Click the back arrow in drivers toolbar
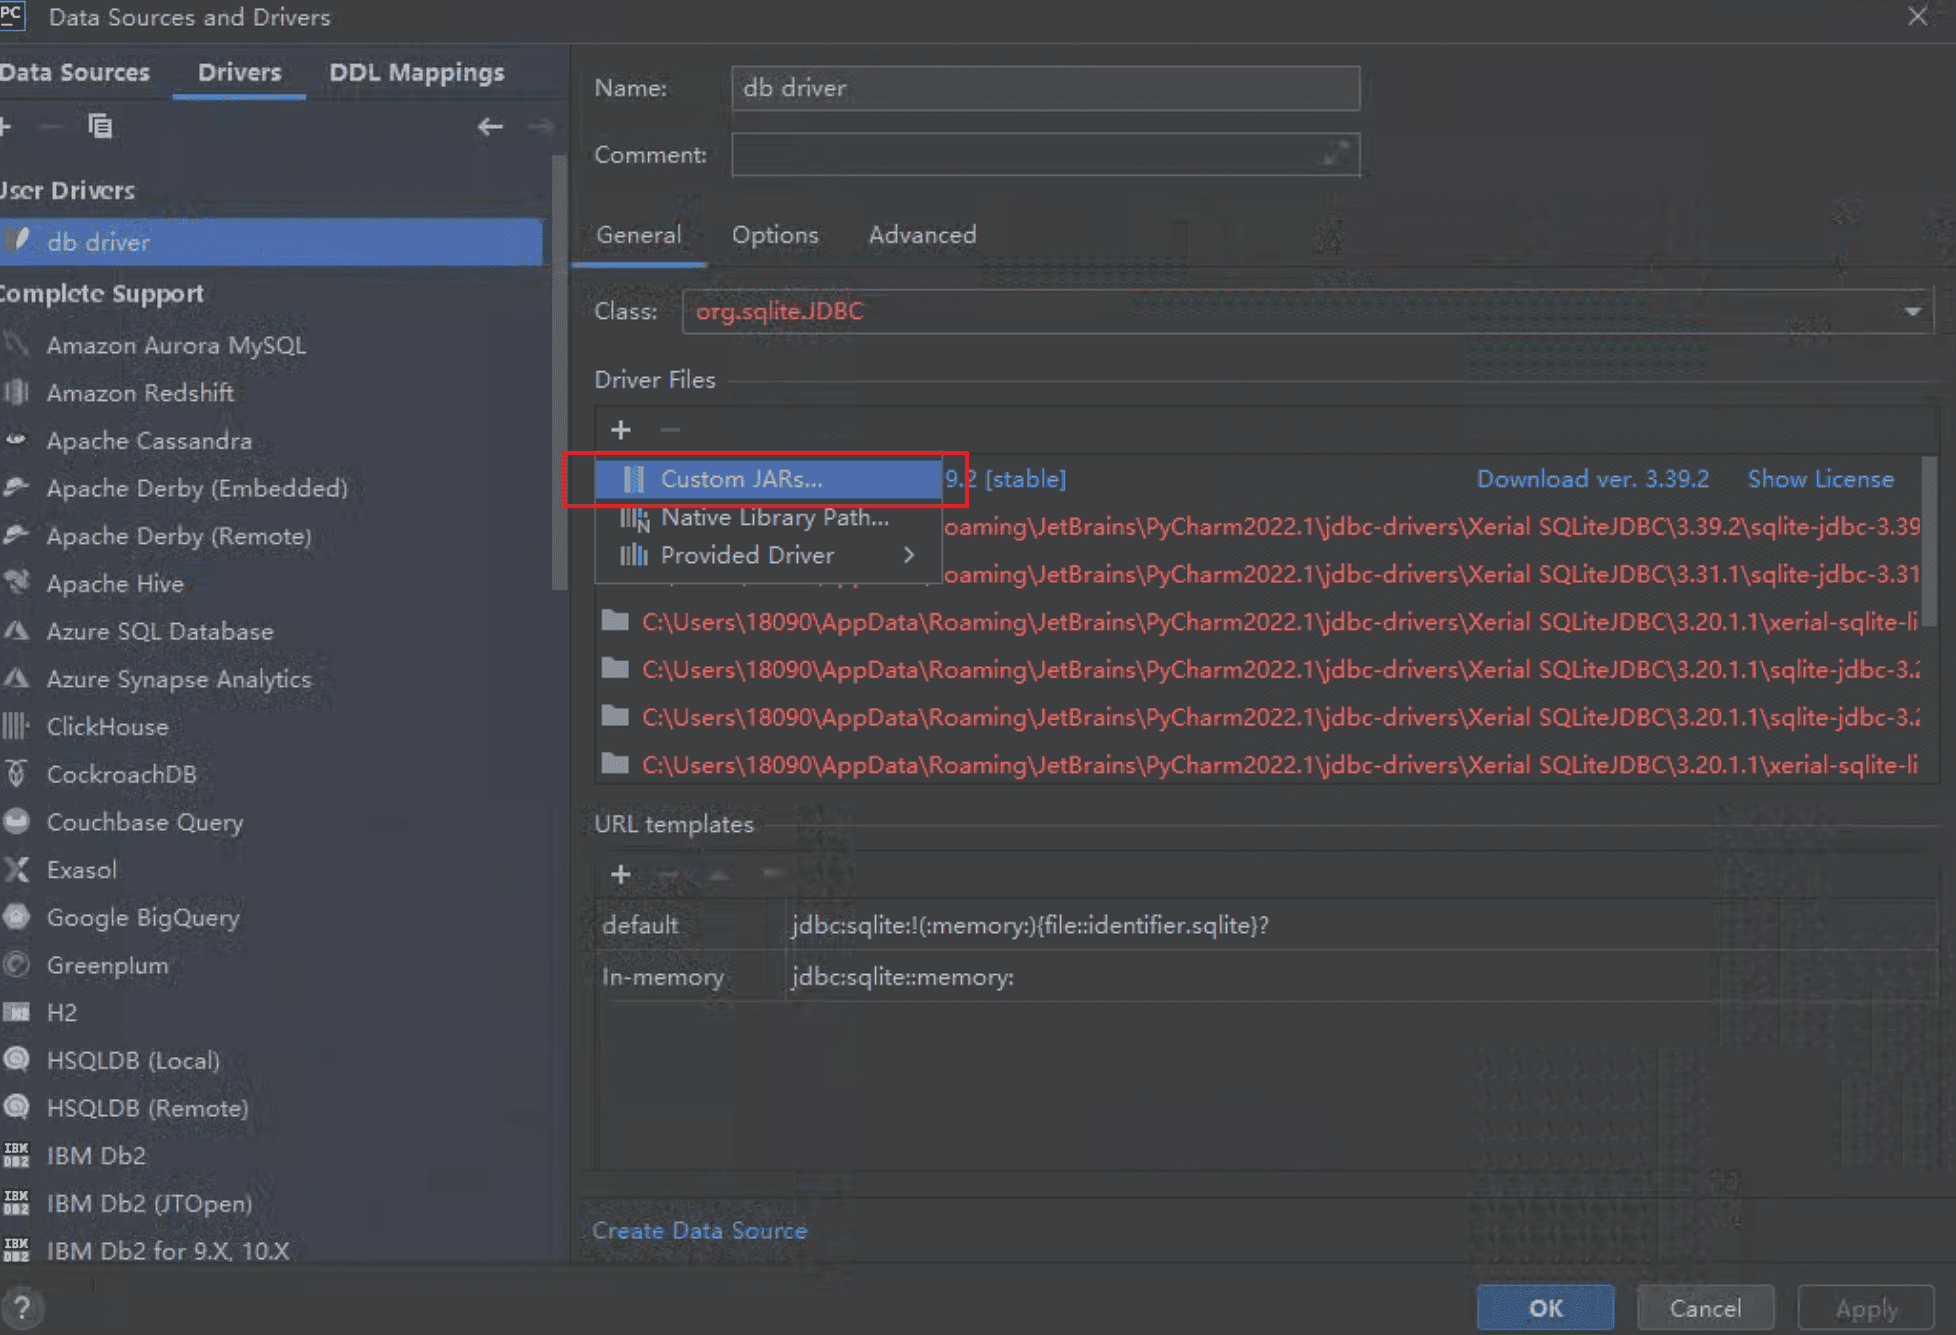This screenshot has height=1335, width=1956. [x=490, y=127]
